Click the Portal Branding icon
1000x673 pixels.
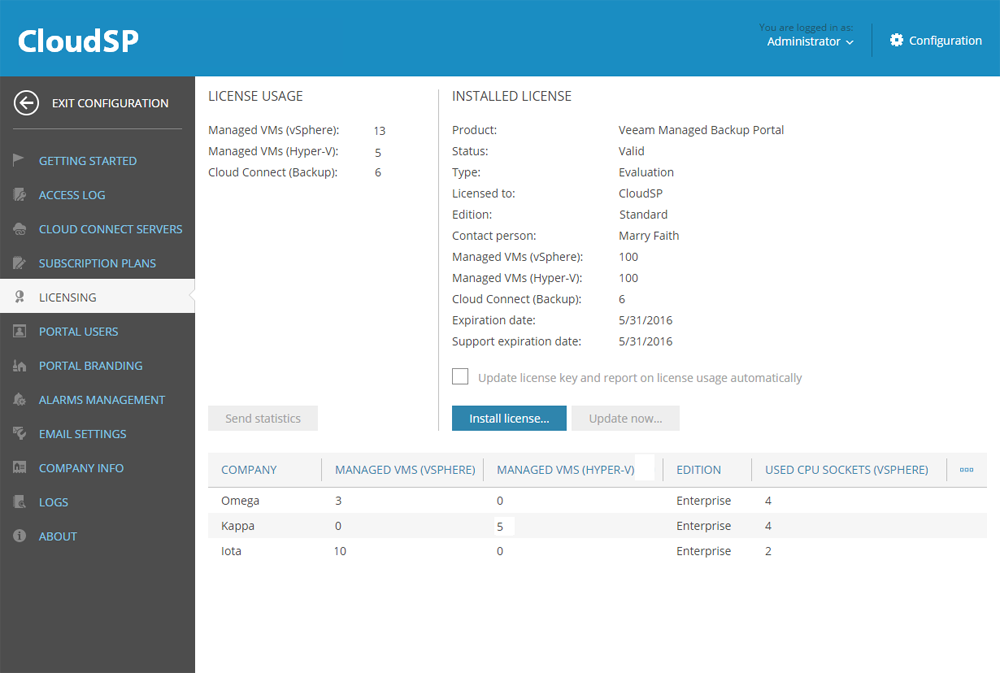click(x=19, y=366)
